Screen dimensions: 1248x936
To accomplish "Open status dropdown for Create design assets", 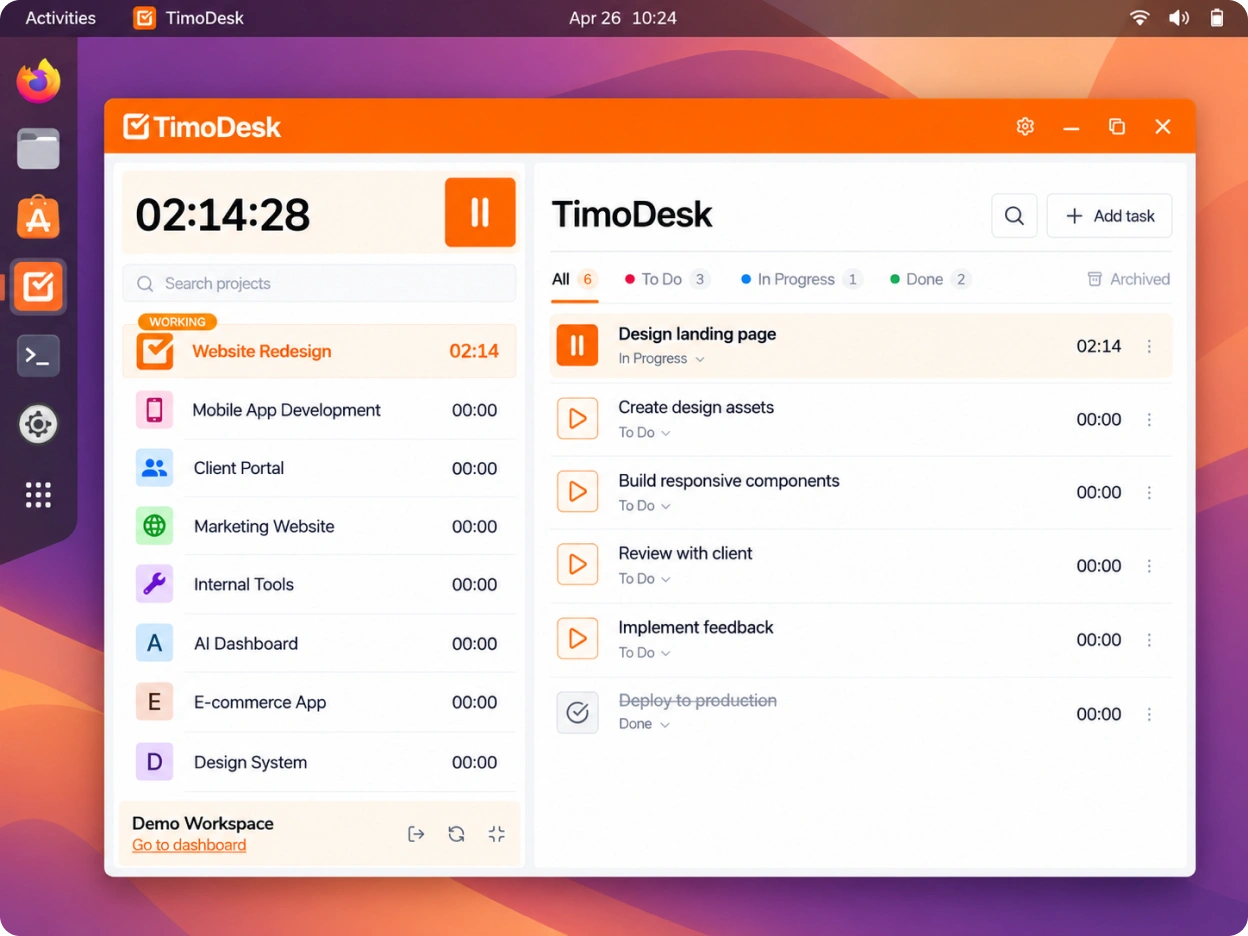I will coord(645,433).
